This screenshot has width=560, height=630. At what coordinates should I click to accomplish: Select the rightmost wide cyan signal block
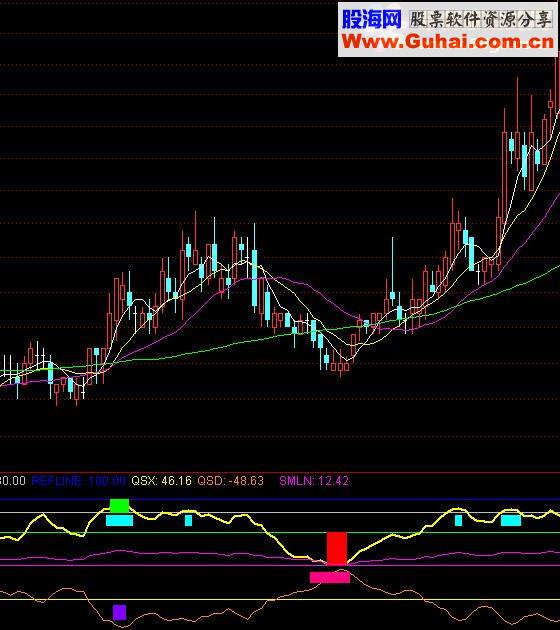511,521
